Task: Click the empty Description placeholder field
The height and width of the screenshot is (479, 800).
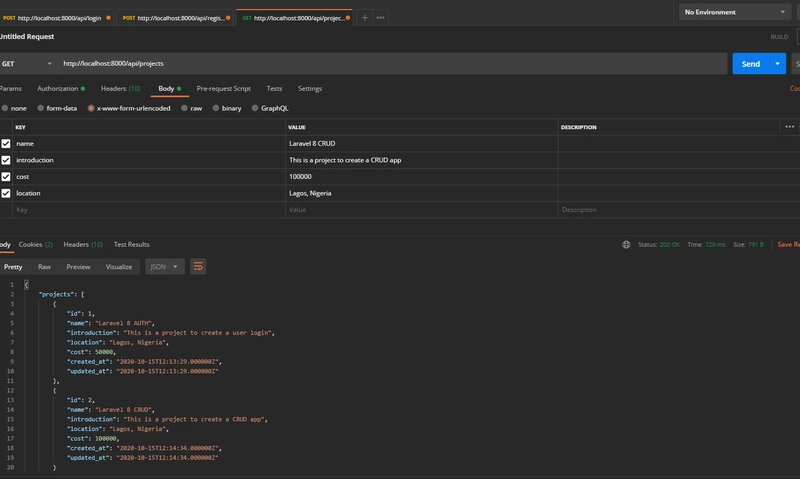Action: pos(679,210)
